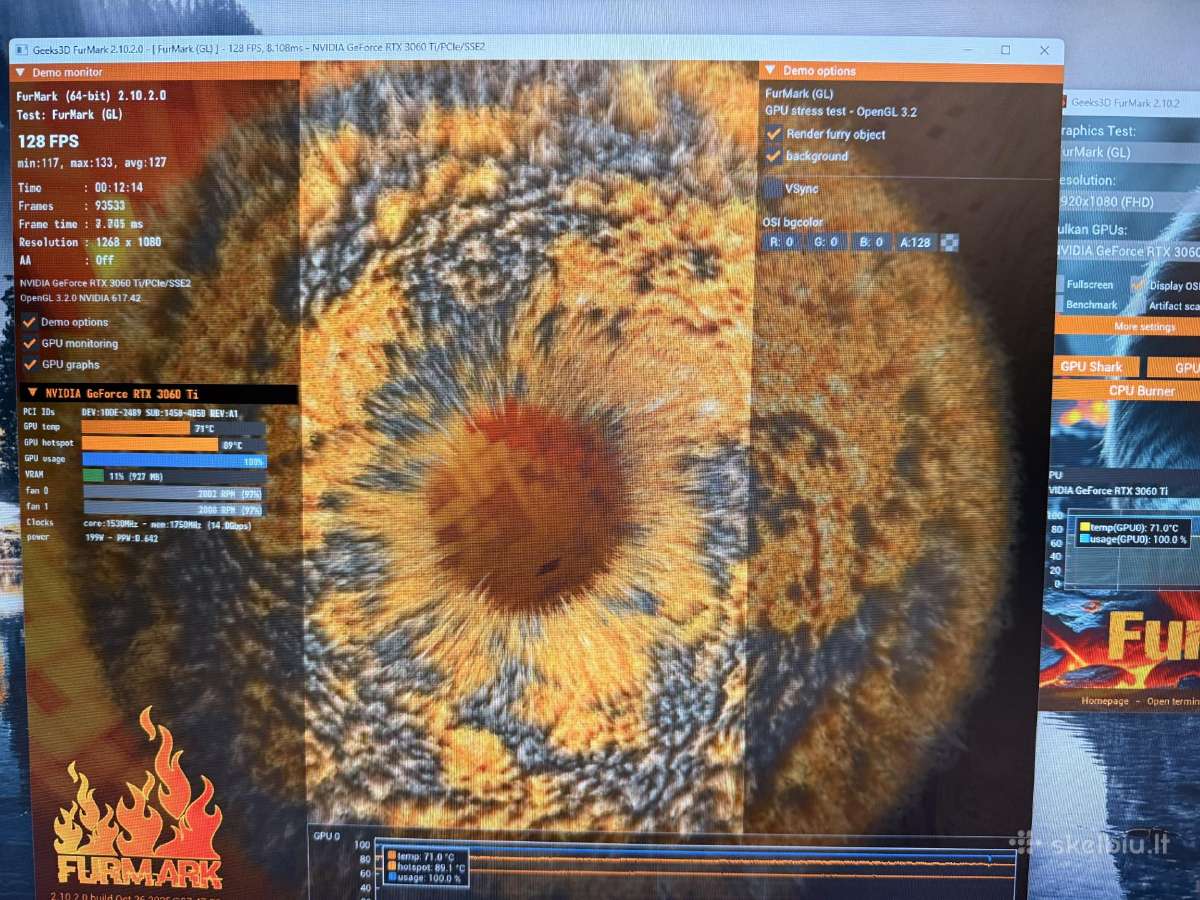Toggle the Fullscreen checkbox in launcher window
The image size is (1200, 900).
pyautogui.click(x=1060, y=284)
